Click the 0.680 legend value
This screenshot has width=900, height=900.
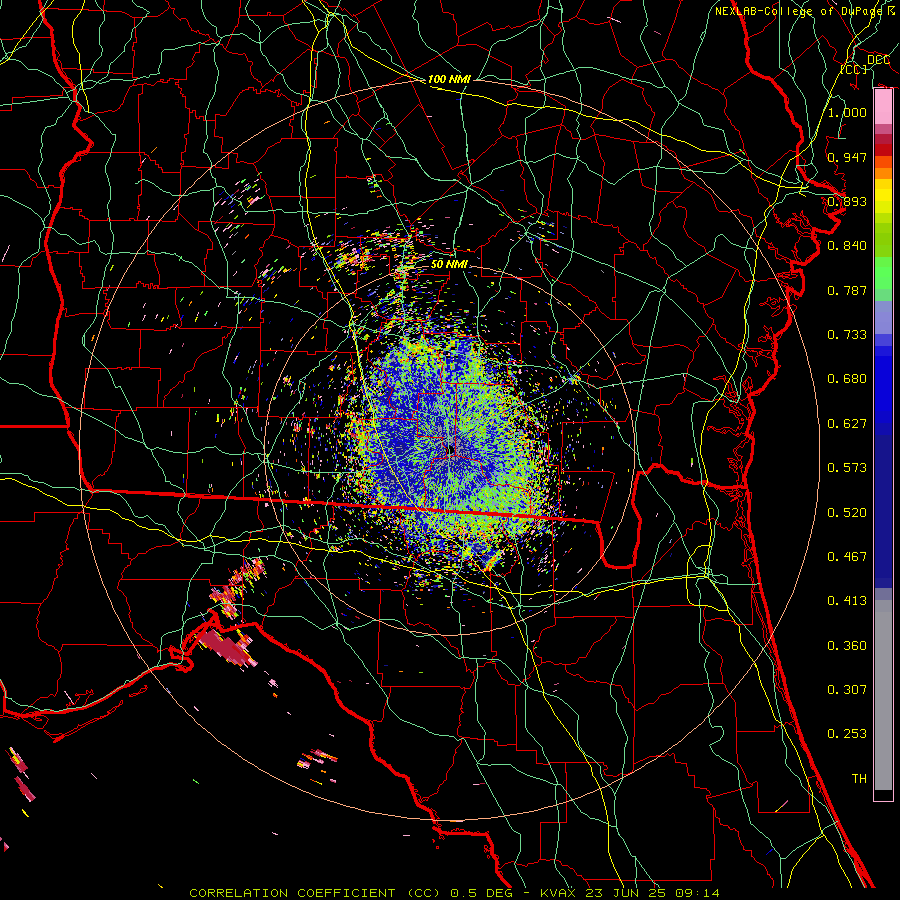[847, 379]
